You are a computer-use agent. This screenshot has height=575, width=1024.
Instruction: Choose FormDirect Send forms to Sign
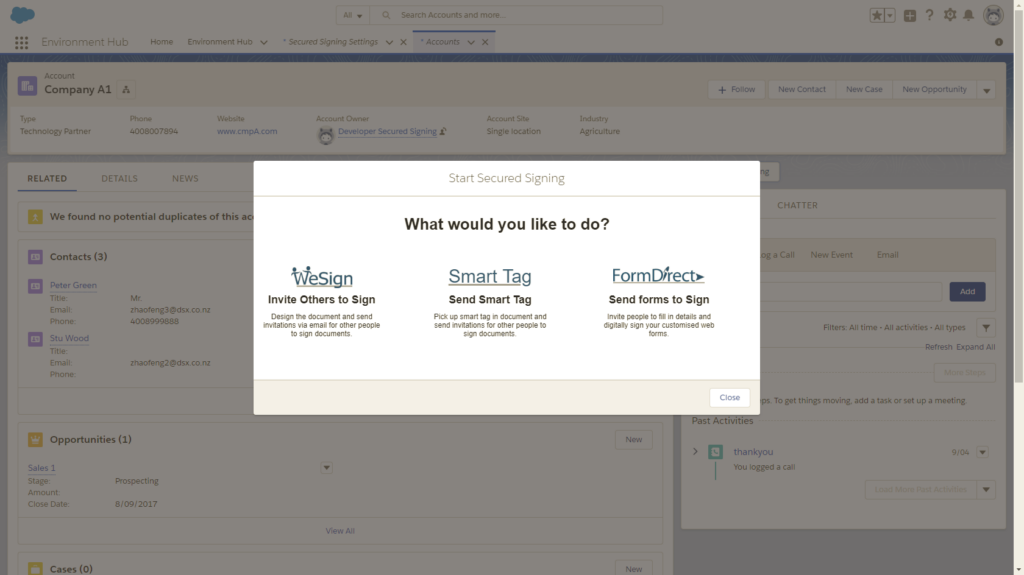pos(658,301)
